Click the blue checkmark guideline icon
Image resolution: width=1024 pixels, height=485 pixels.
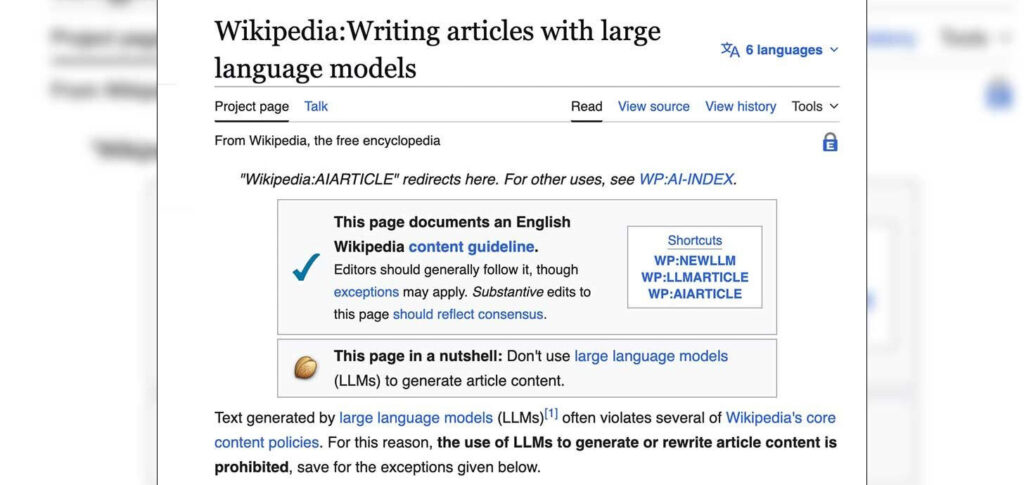pos(306,267)
